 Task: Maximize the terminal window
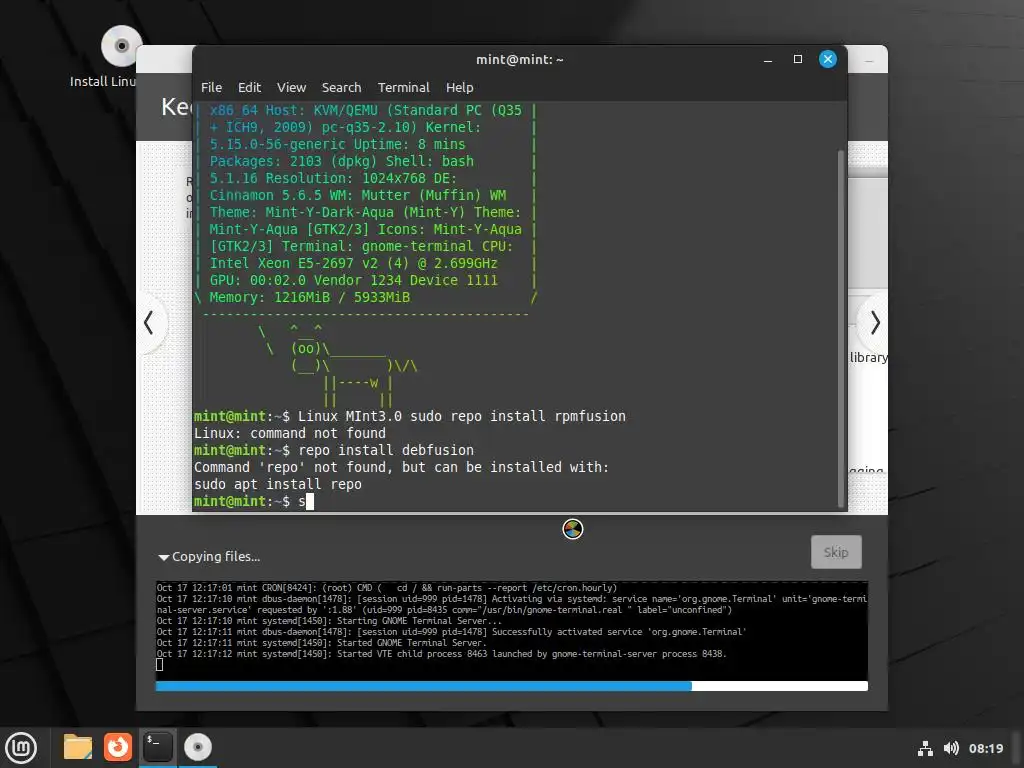(x=797, y=59)
